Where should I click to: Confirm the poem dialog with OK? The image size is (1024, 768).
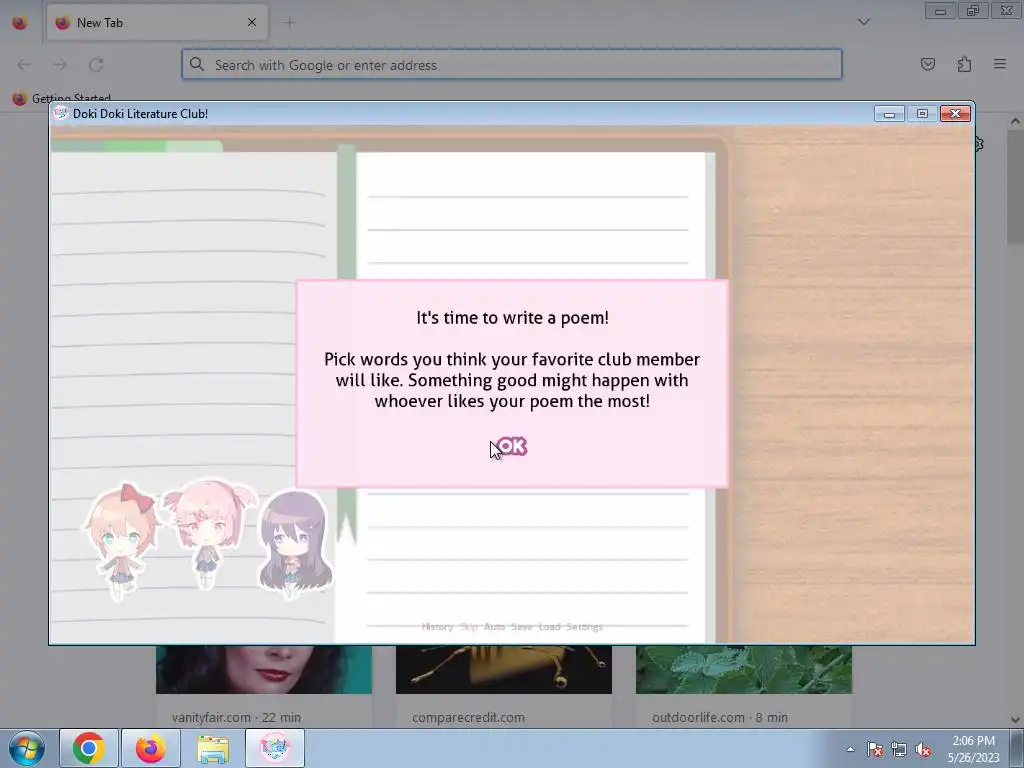click(x=512, y=447)
